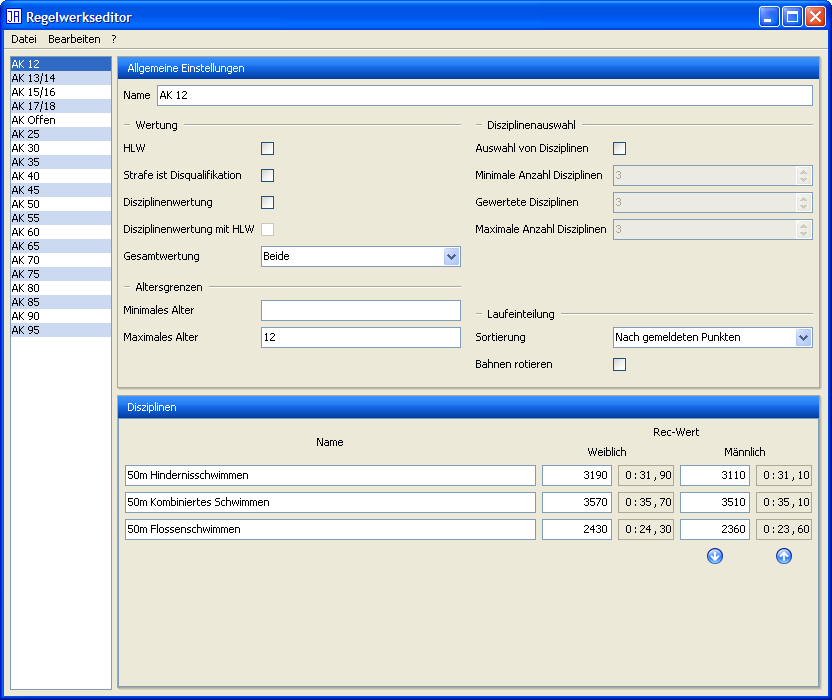Toggle the Bahnen rotieren checkbox
The image size is (832, 700).
619,364
